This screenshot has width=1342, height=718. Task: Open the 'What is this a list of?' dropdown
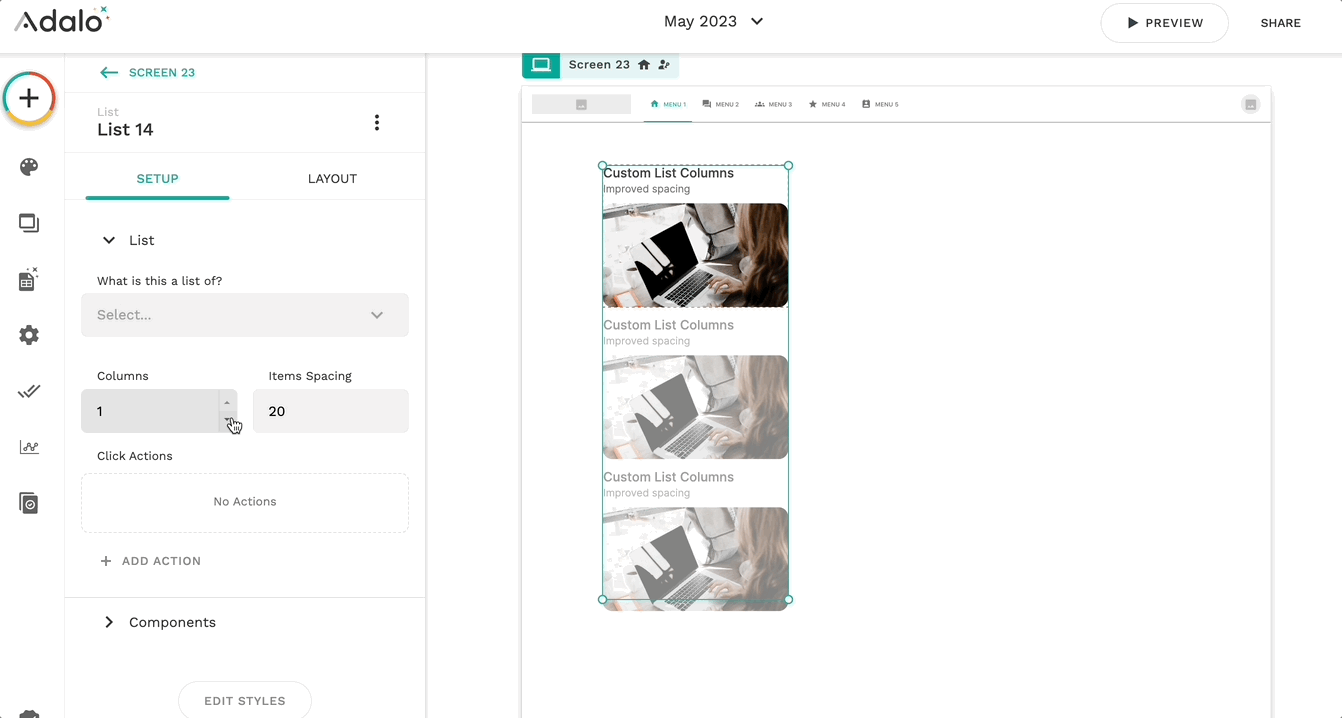click(x=245, y=315)
